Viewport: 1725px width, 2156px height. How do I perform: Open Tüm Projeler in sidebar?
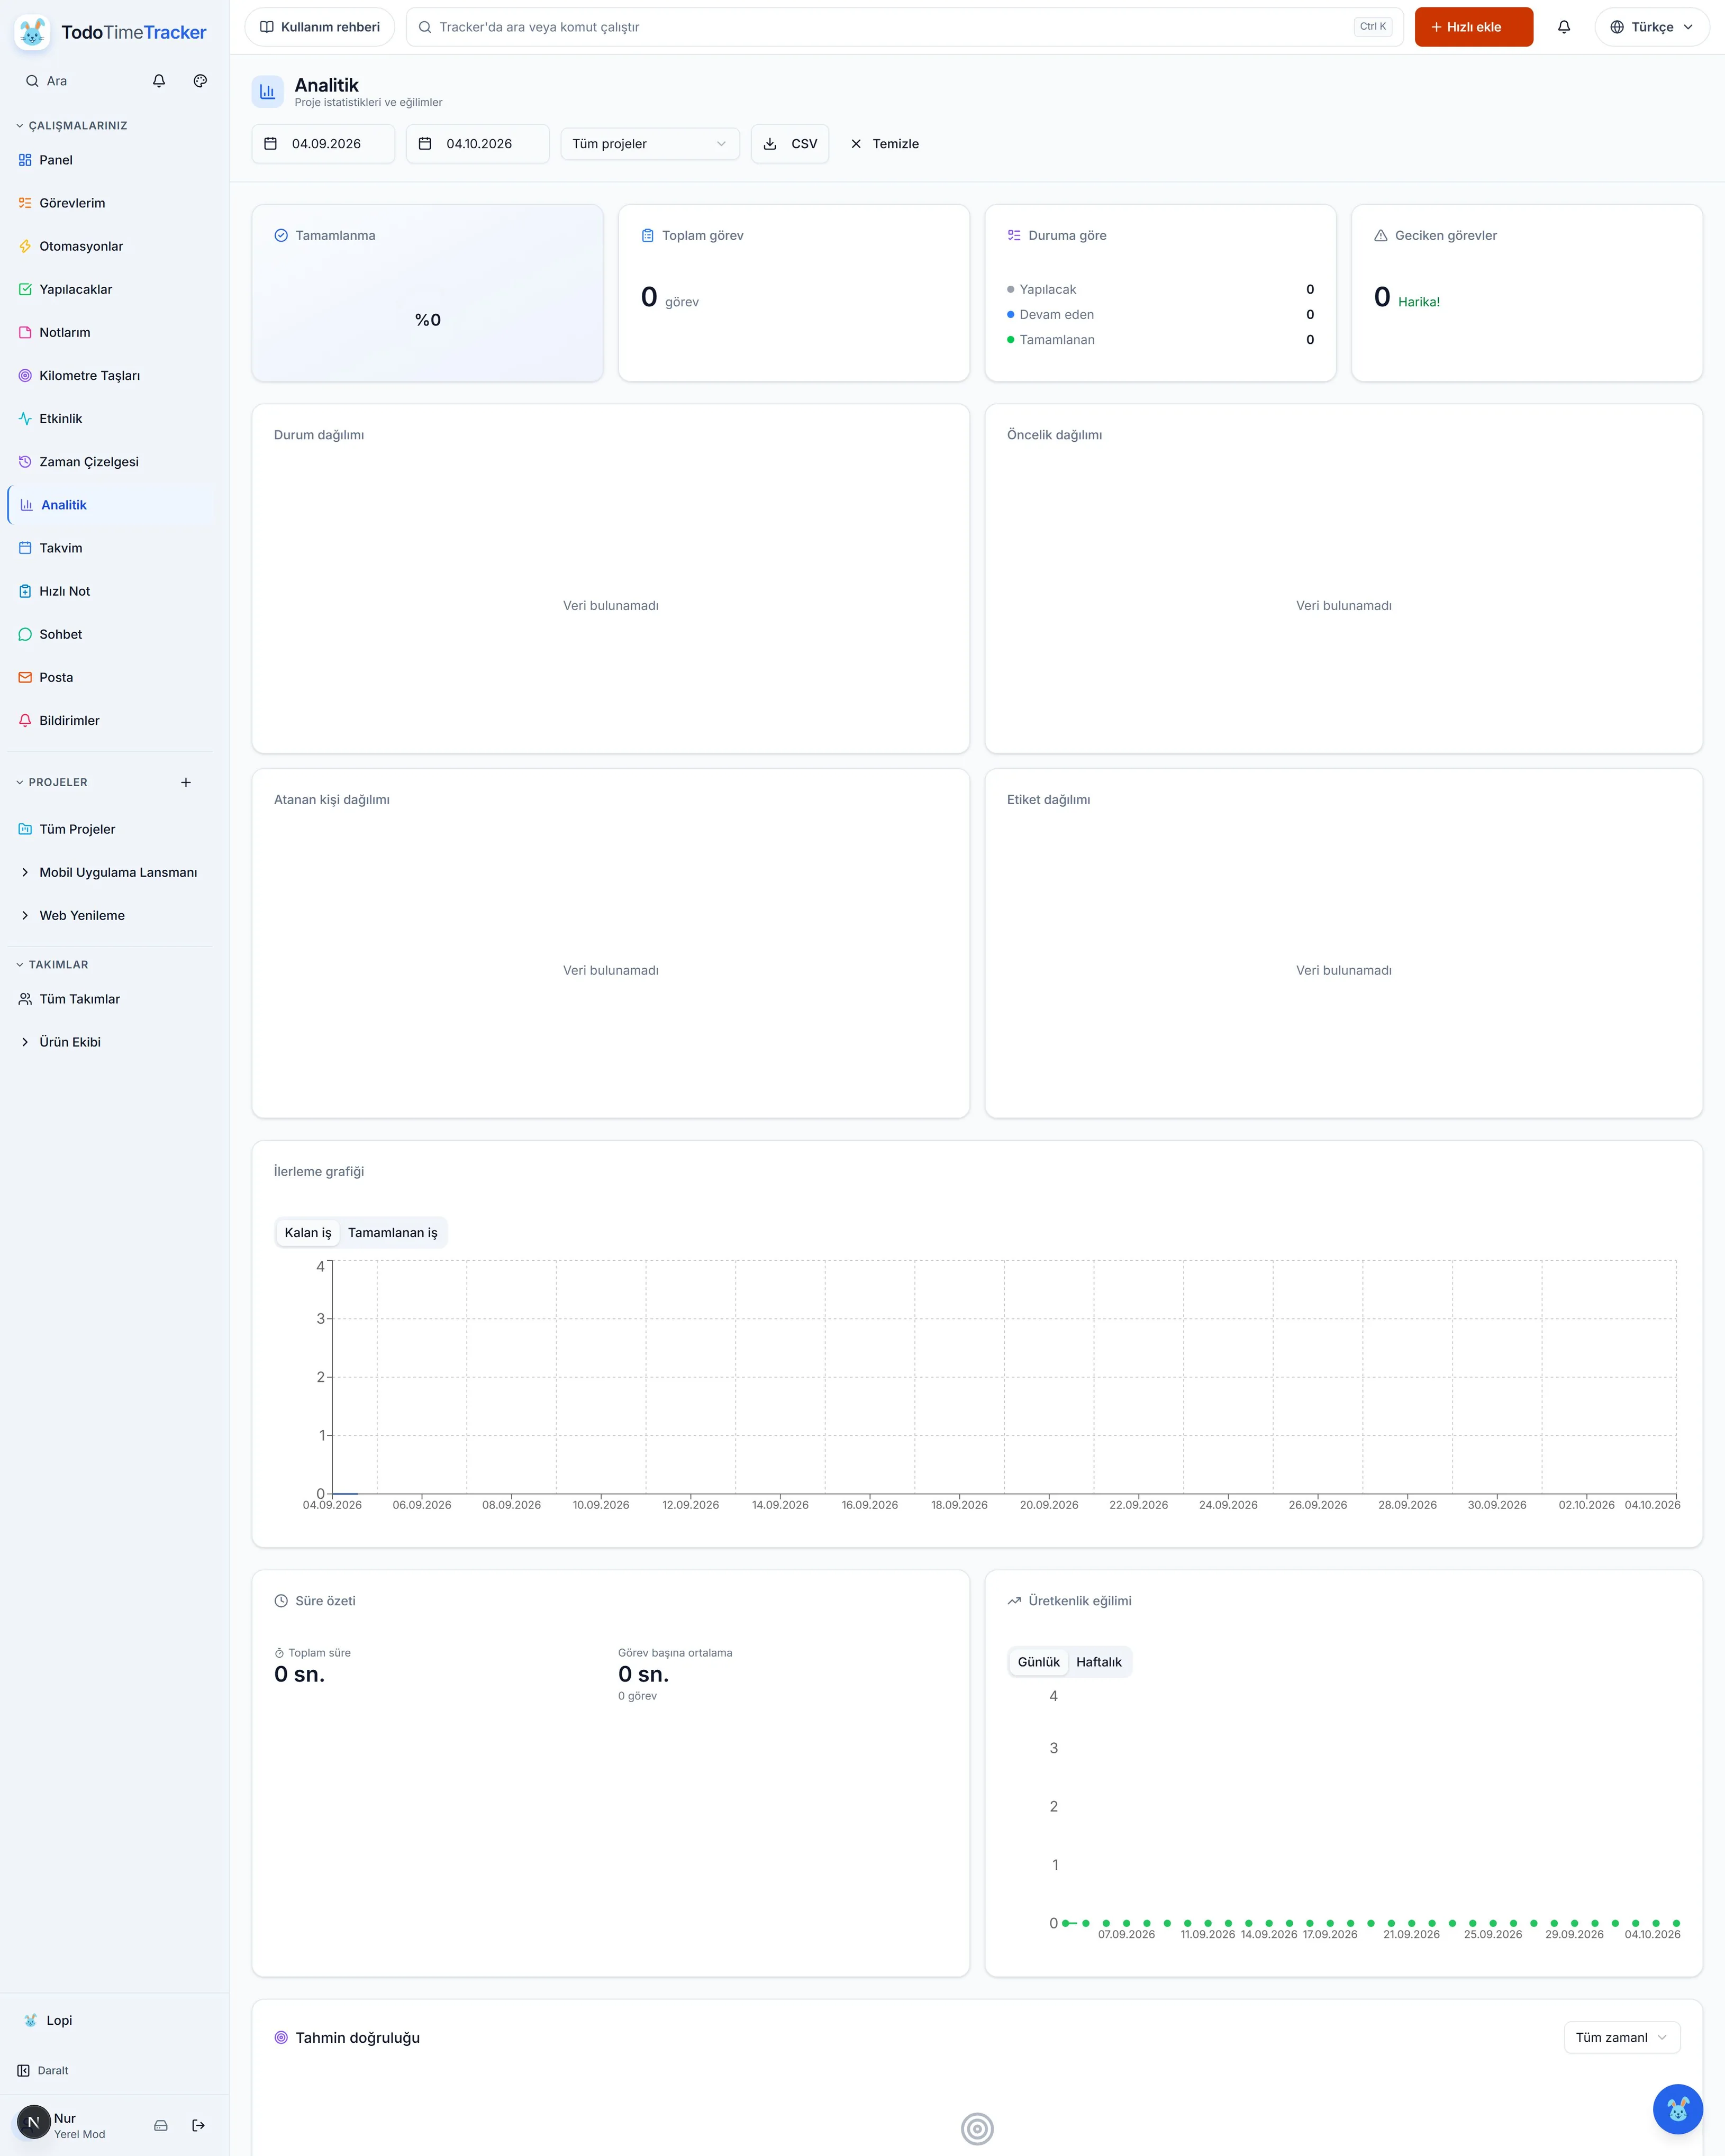click(x=111, y=829)
